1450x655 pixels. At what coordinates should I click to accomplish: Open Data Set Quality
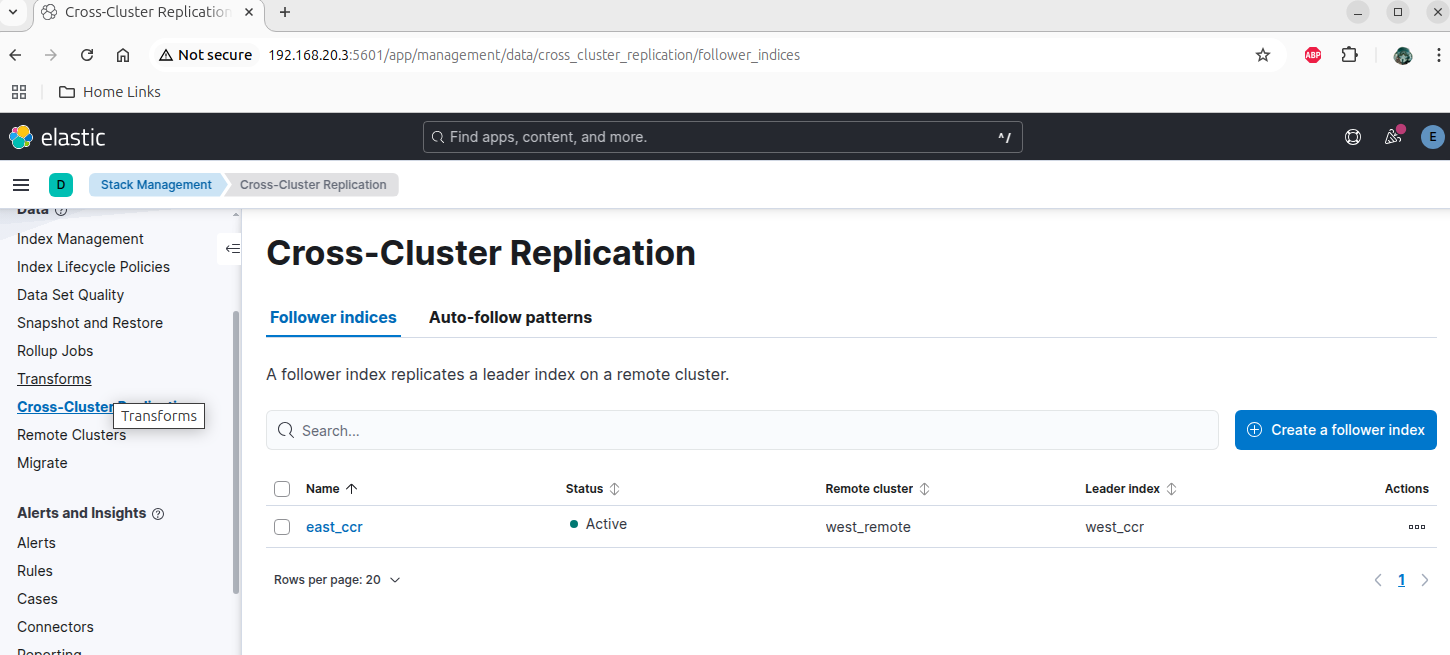click(70, 295)
